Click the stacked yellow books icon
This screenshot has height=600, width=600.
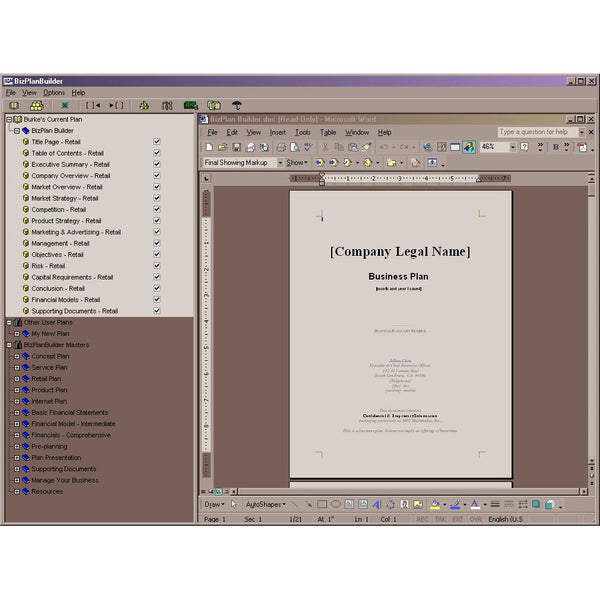coord(37,106)
